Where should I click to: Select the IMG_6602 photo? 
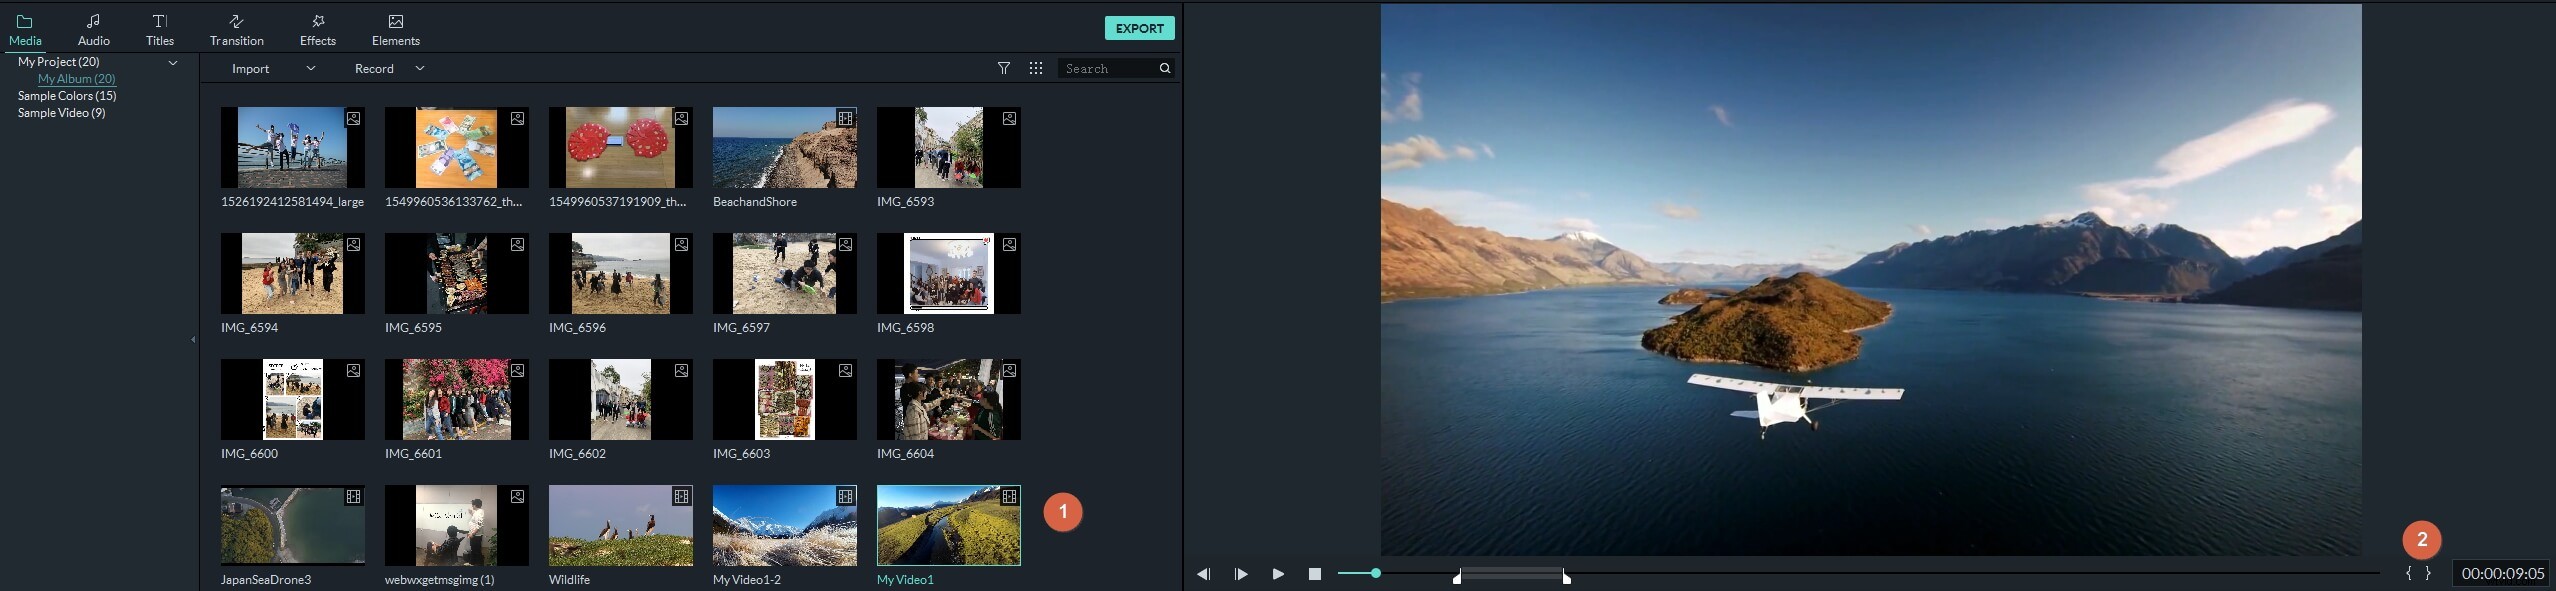[x=621, y=399]
